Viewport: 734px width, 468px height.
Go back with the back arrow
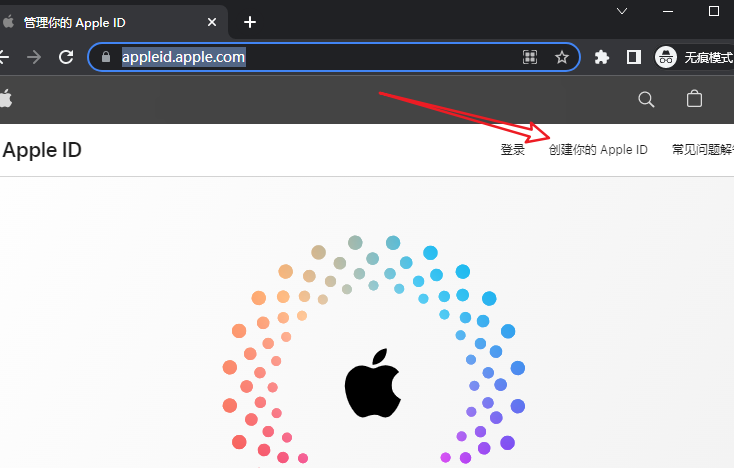pos(4,57)
